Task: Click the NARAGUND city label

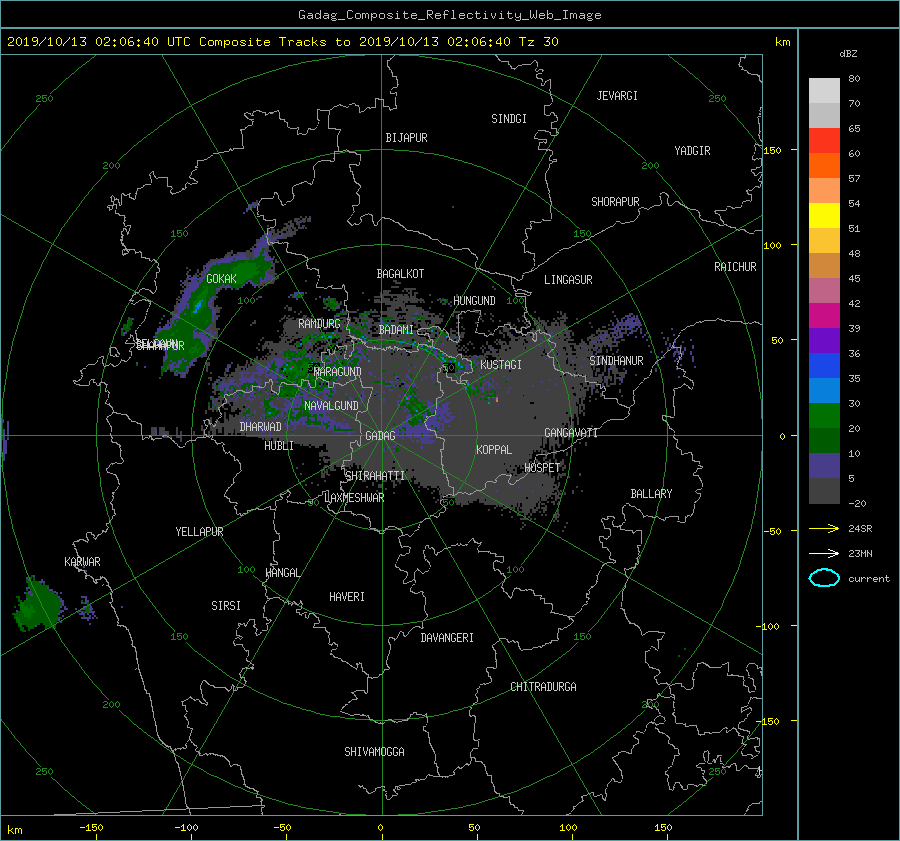Action: [x=338, y=371]
